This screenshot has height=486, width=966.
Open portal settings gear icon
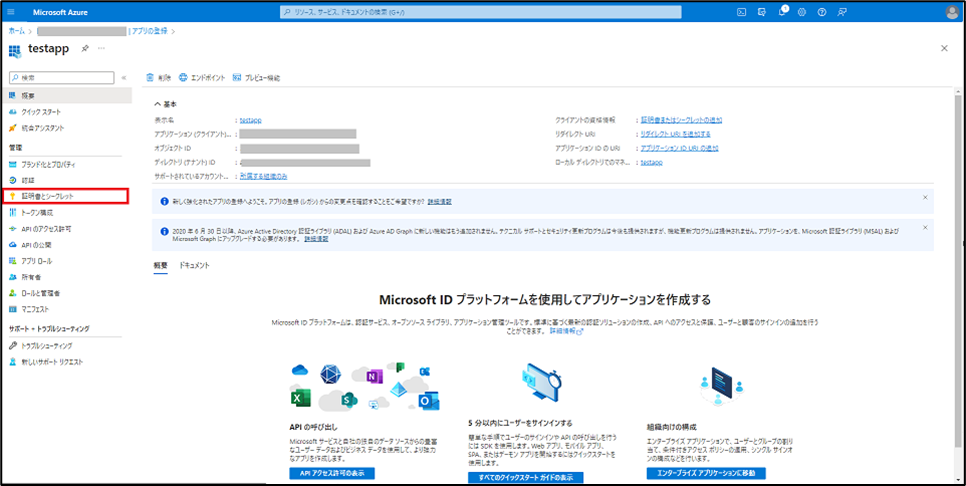pyautogui.click(x=802, y=12)
